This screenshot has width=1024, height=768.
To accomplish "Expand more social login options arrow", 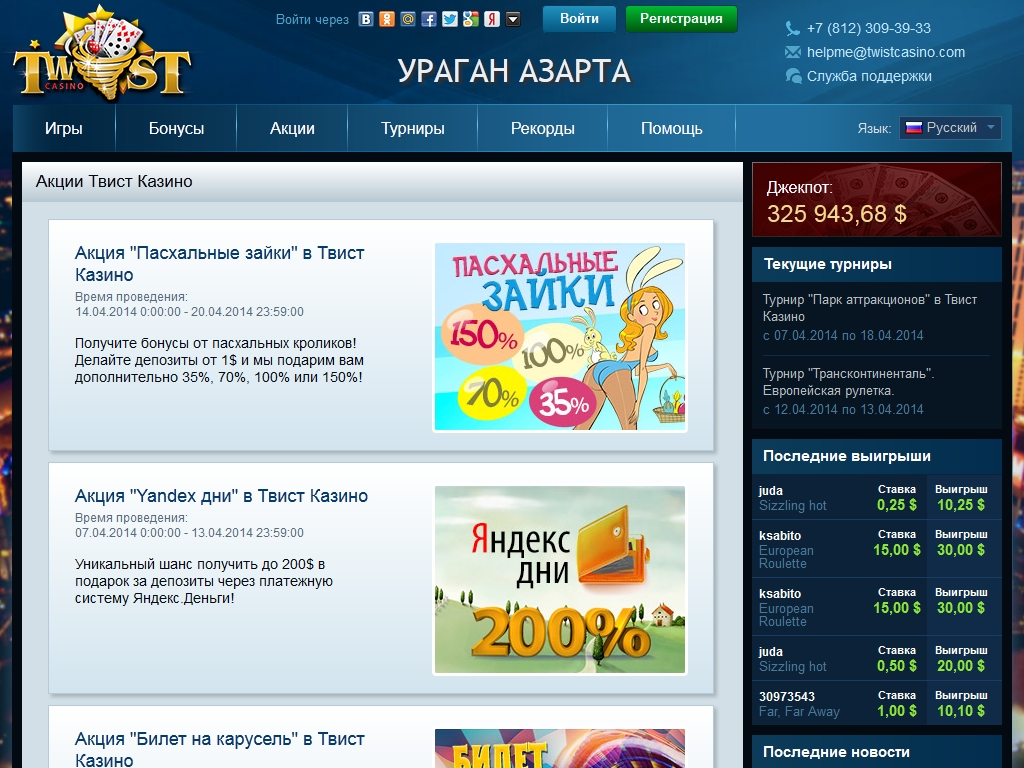I will pyautogui.click(x=513, y=19).
